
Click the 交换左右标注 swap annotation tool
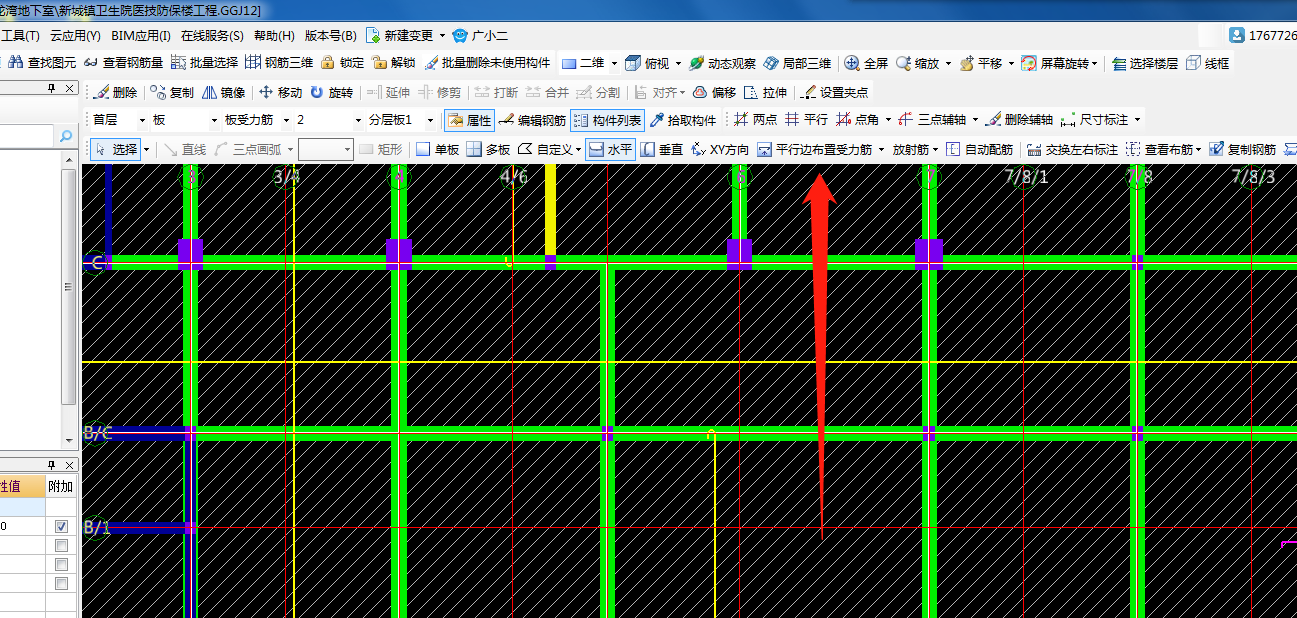1072,149
